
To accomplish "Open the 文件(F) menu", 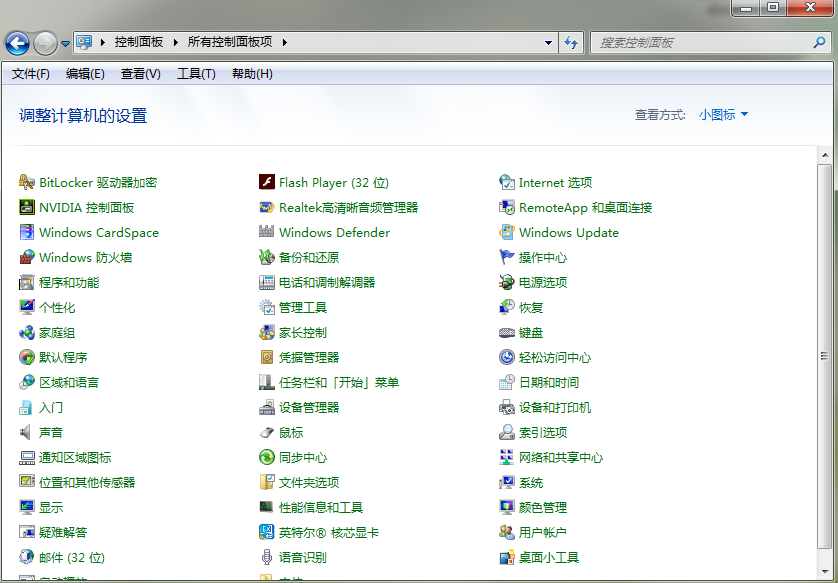I will 30,74.
